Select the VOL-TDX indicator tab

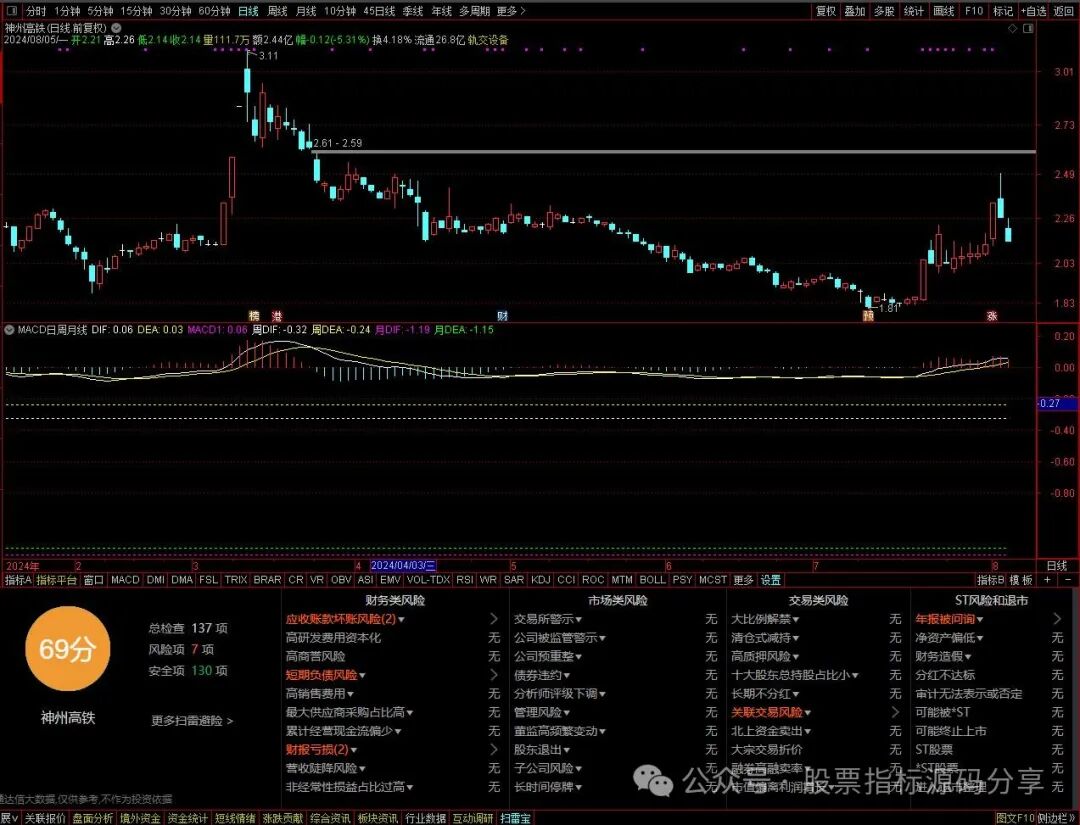(428, 581)
